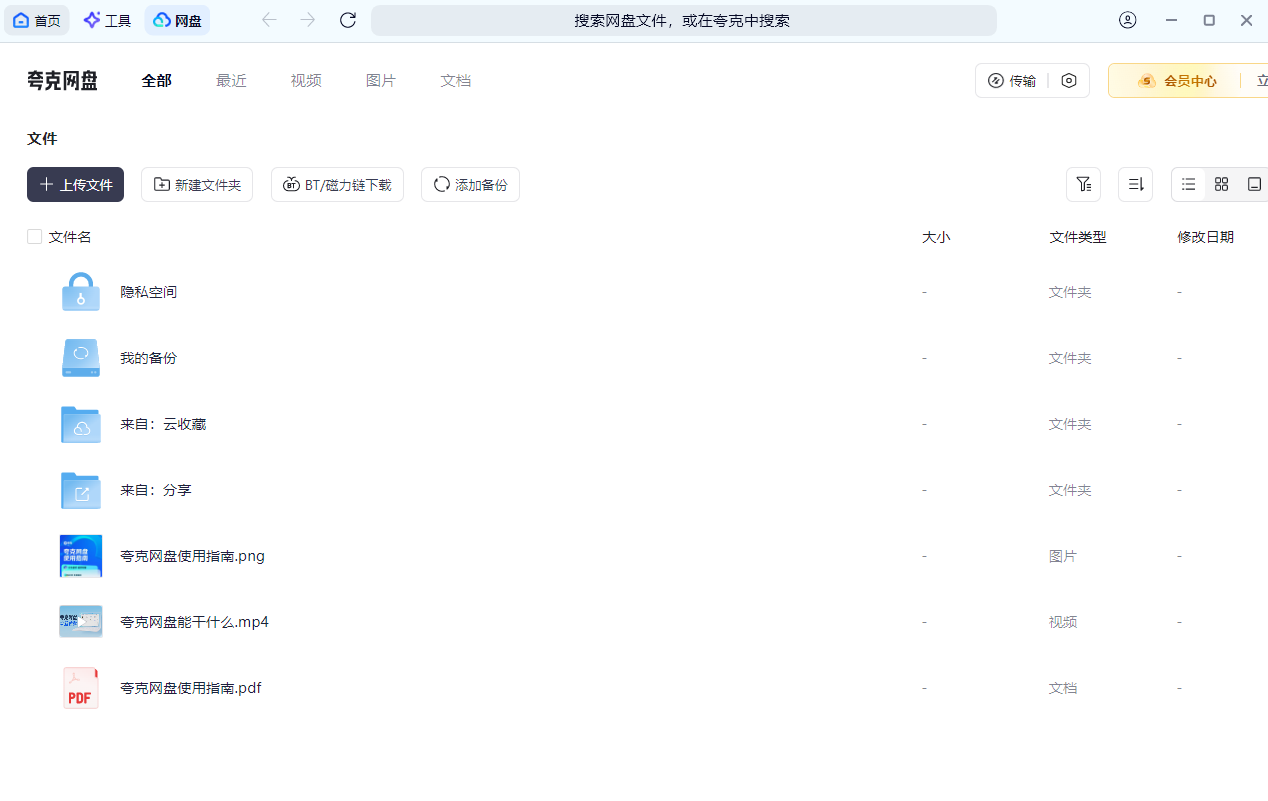Image resolution: width=1268 pixels, height=801 pixels.
Task: Click the 添加备份 button
Action: (x=470, y=185)
